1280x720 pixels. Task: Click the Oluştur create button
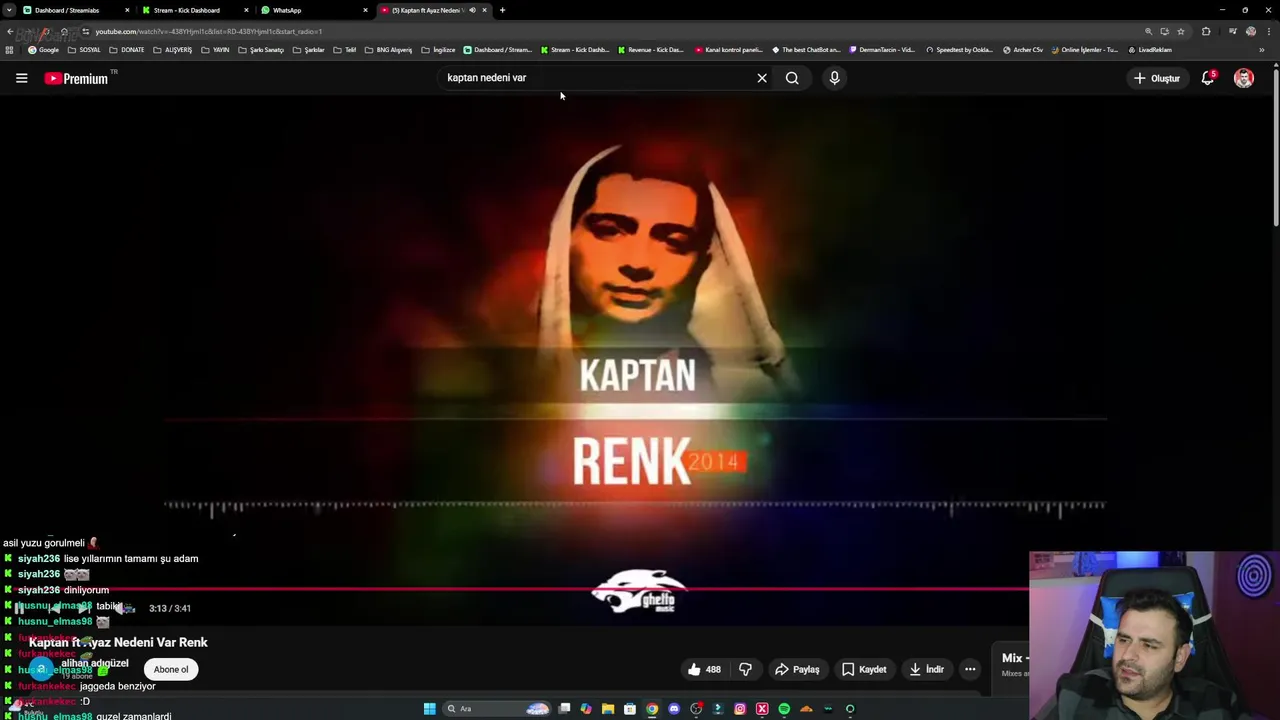pyautogui.click(x=1157, y=78)
